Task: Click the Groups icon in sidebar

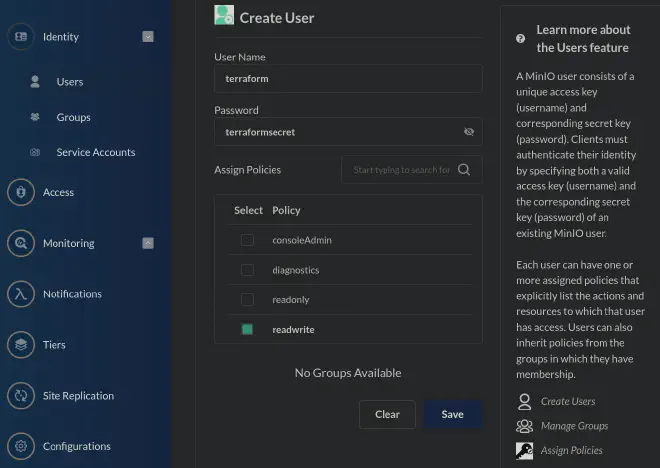Action: click(35, 117)
